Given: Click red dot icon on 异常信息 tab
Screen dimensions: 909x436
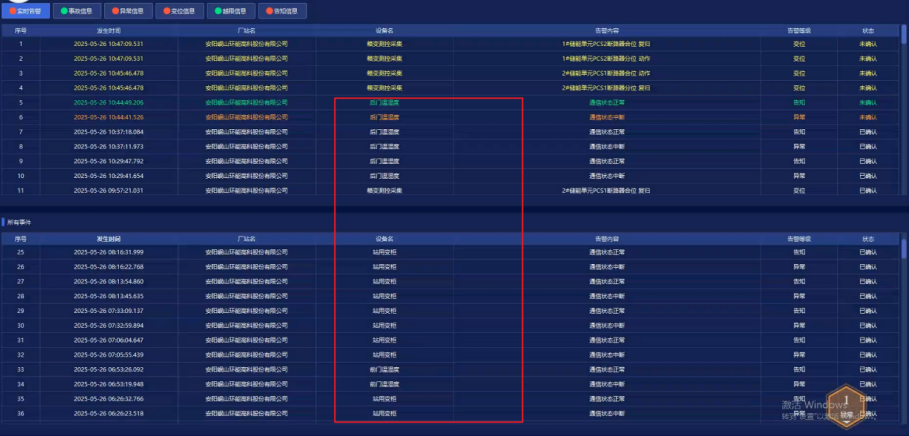Looking at the screenshot, I should (115, 11).
